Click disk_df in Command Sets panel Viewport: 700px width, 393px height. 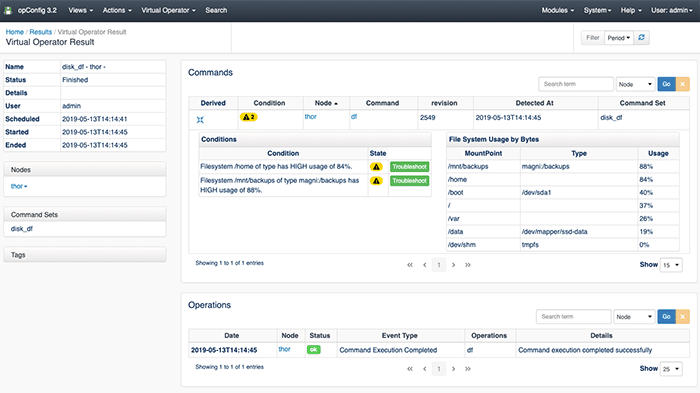[x=22, y=229]
